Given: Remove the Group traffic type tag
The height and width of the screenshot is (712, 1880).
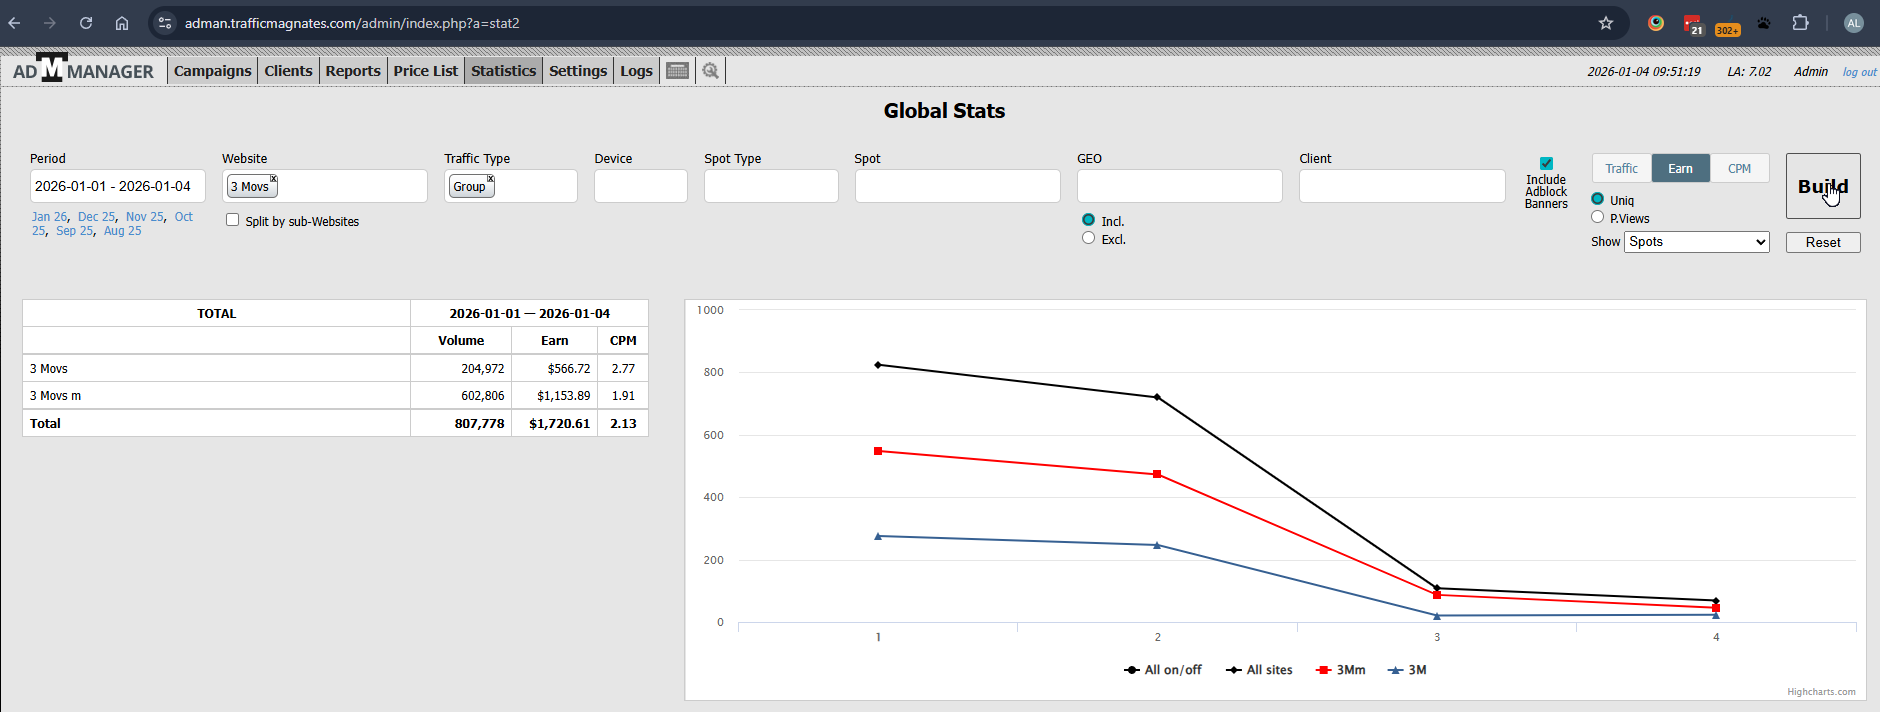Looking at the screenshot, I should tap(490, 179).
